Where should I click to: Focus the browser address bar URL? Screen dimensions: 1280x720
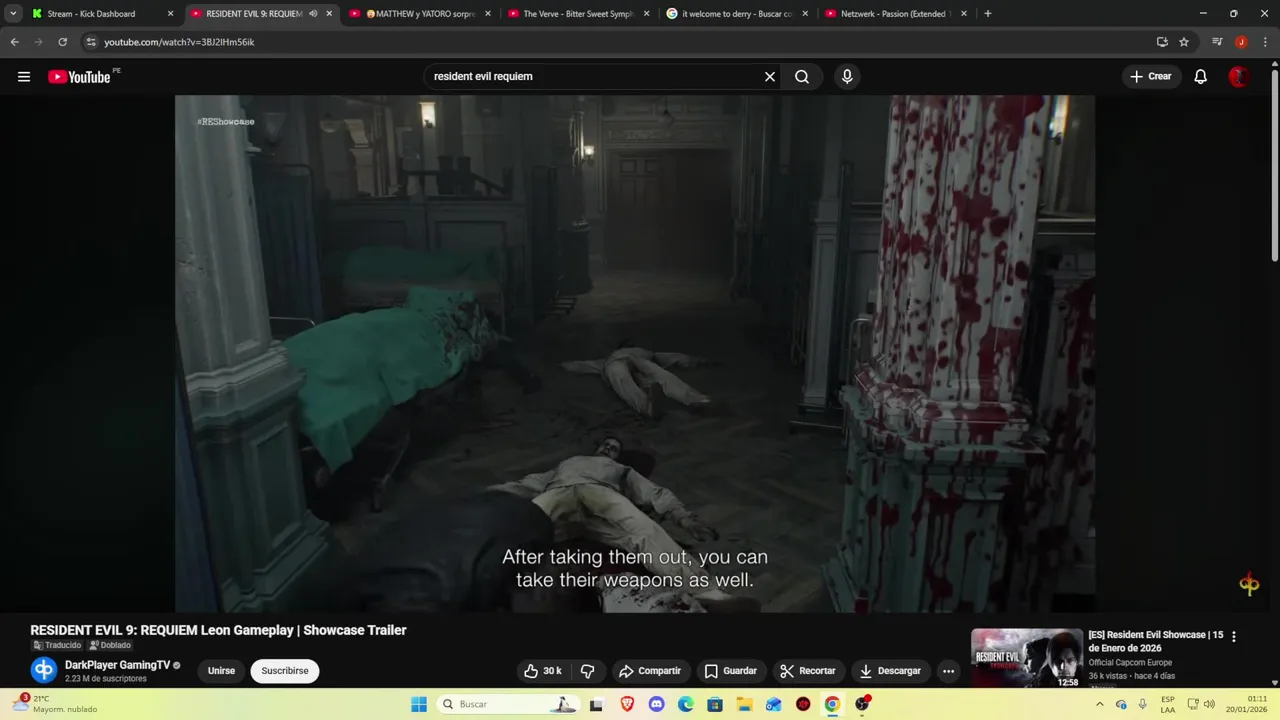point(179,42)
